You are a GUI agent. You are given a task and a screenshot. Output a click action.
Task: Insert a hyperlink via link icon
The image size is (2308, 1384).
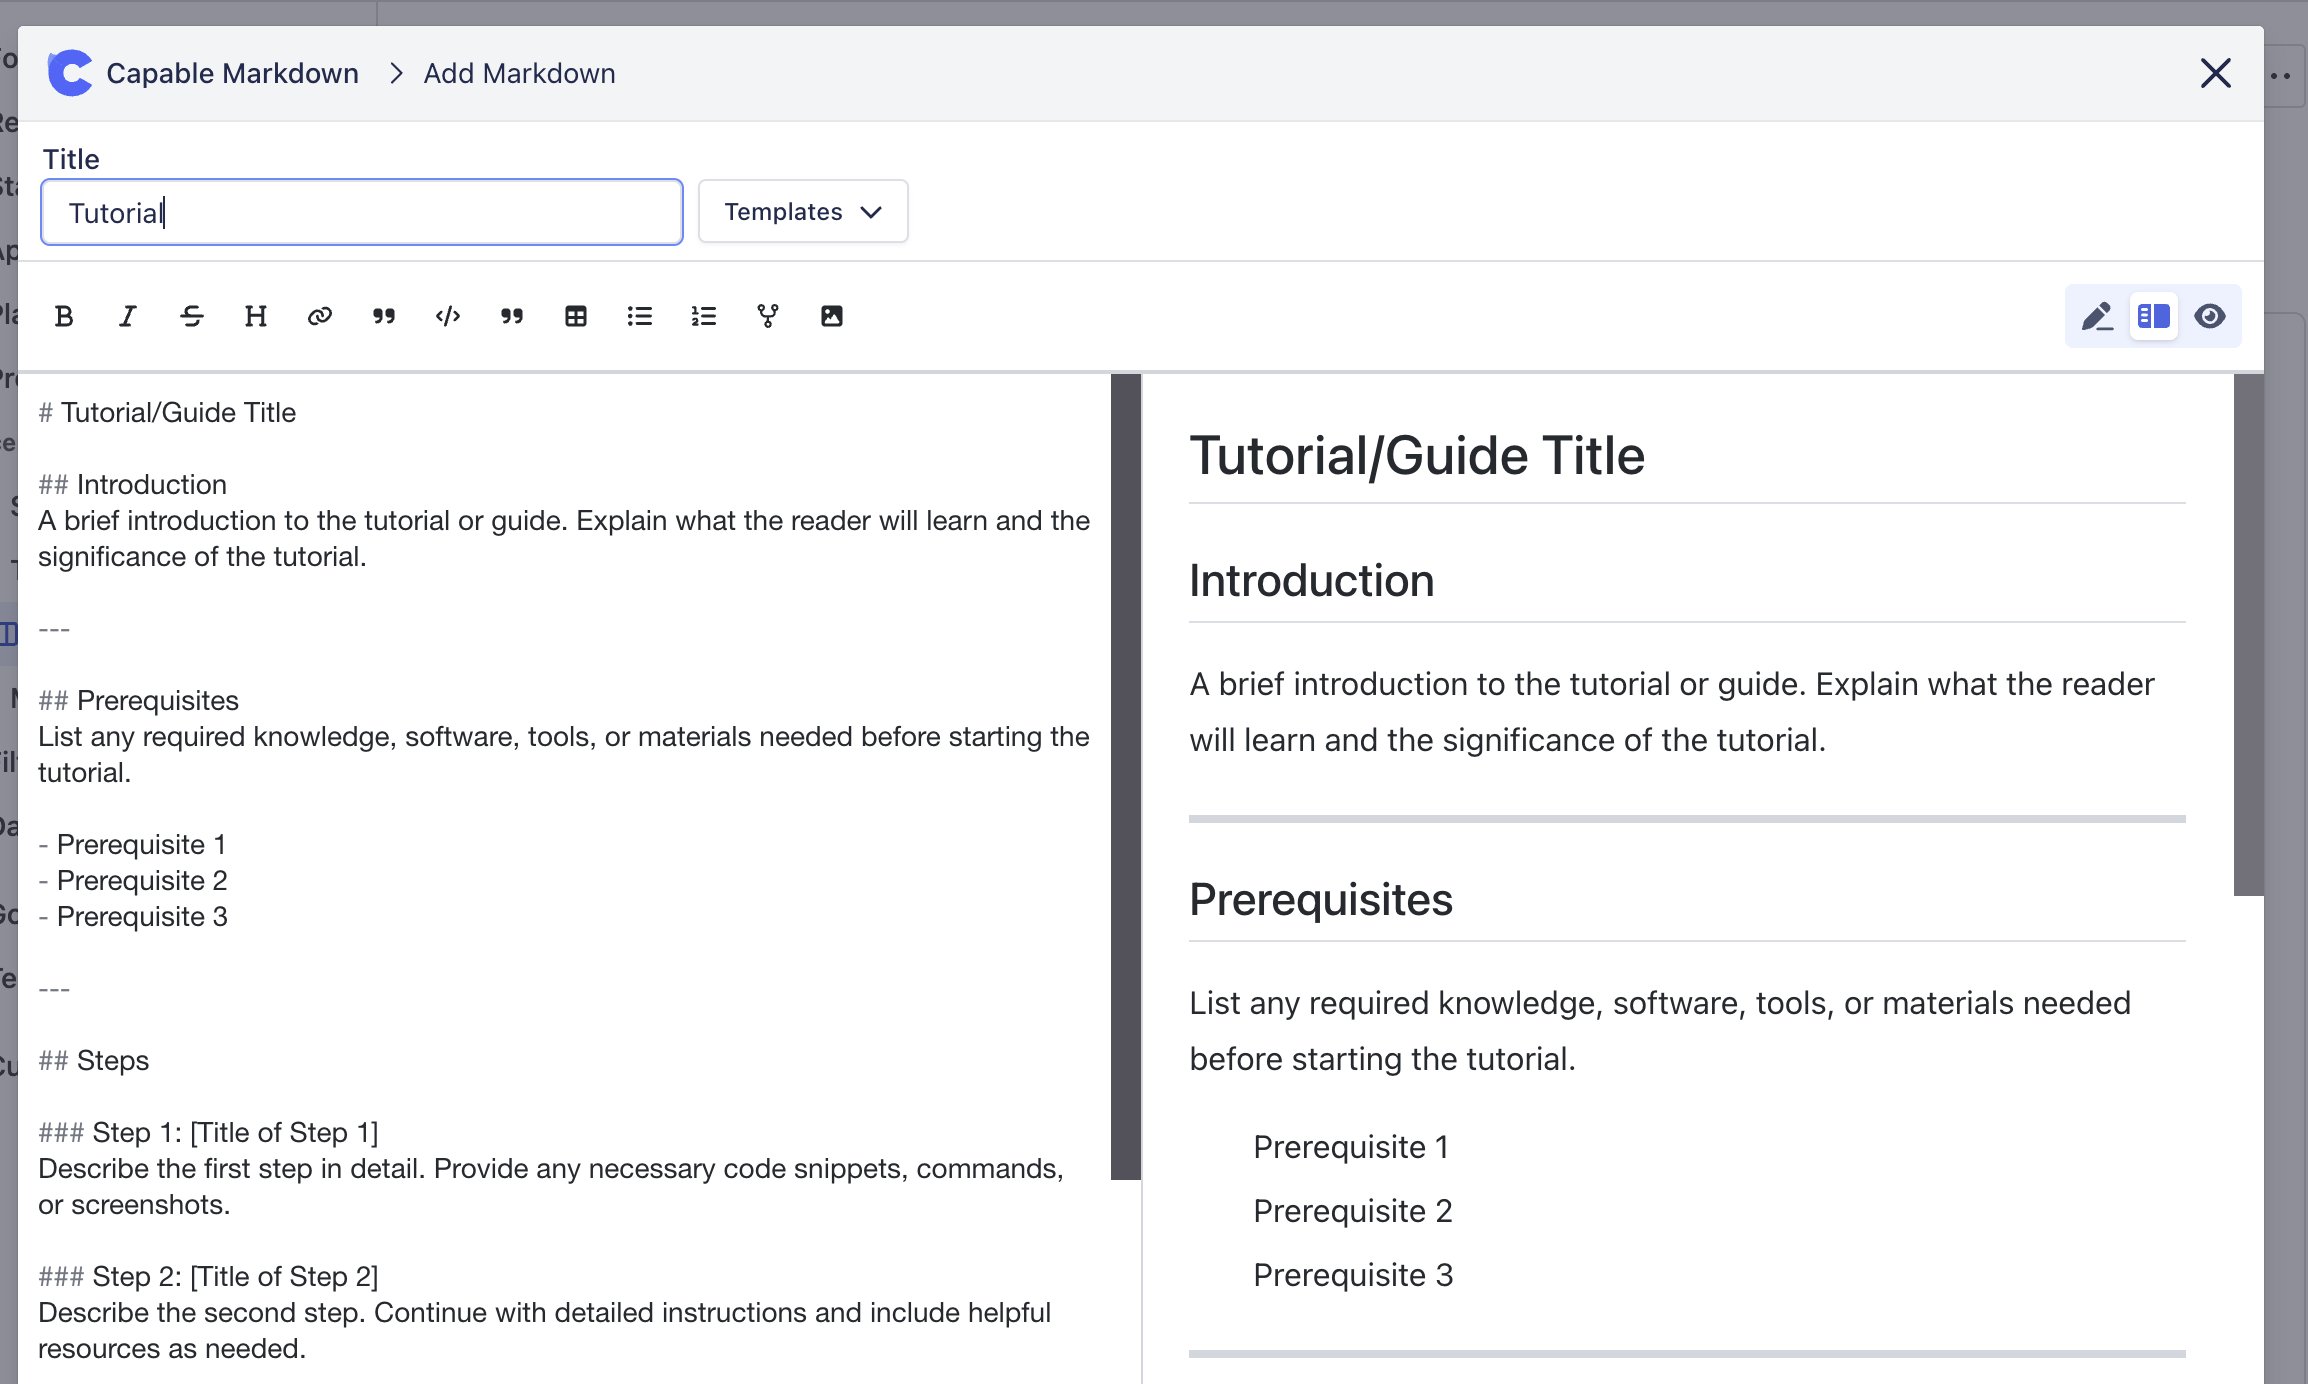point(320,316)
